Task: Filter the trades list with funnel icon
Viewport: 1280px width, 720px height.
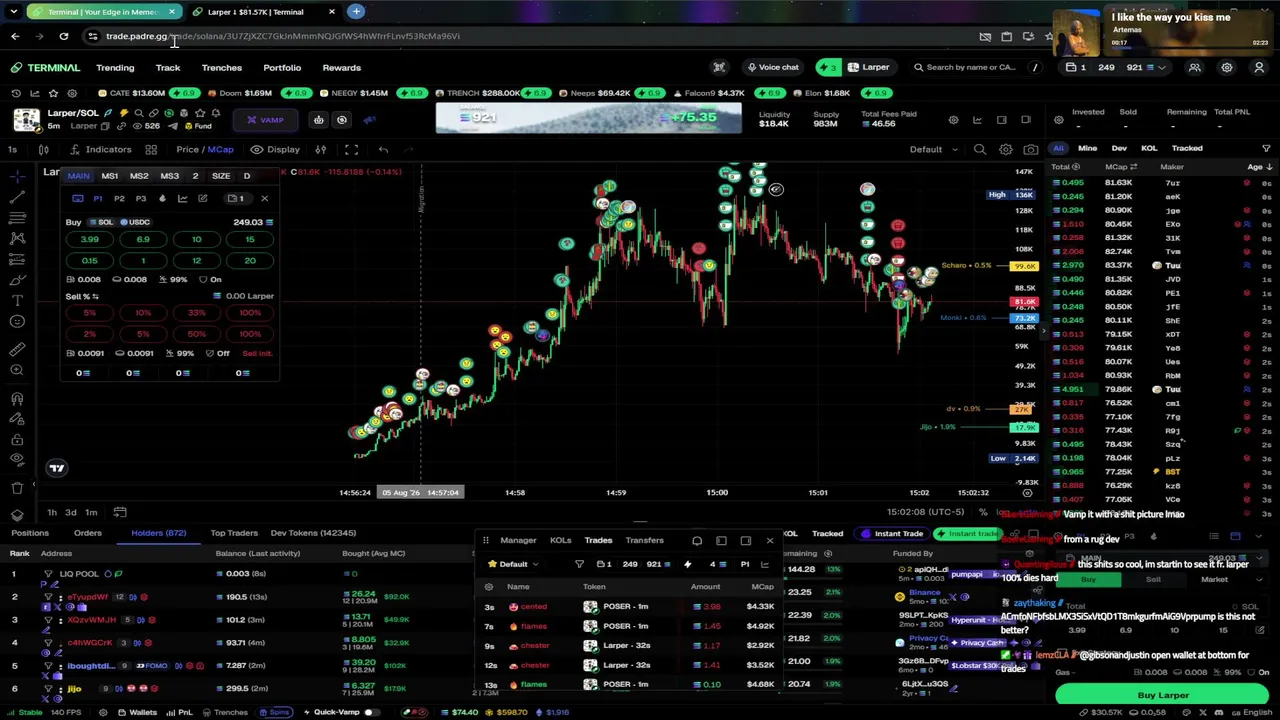Action: pos(579,564)
